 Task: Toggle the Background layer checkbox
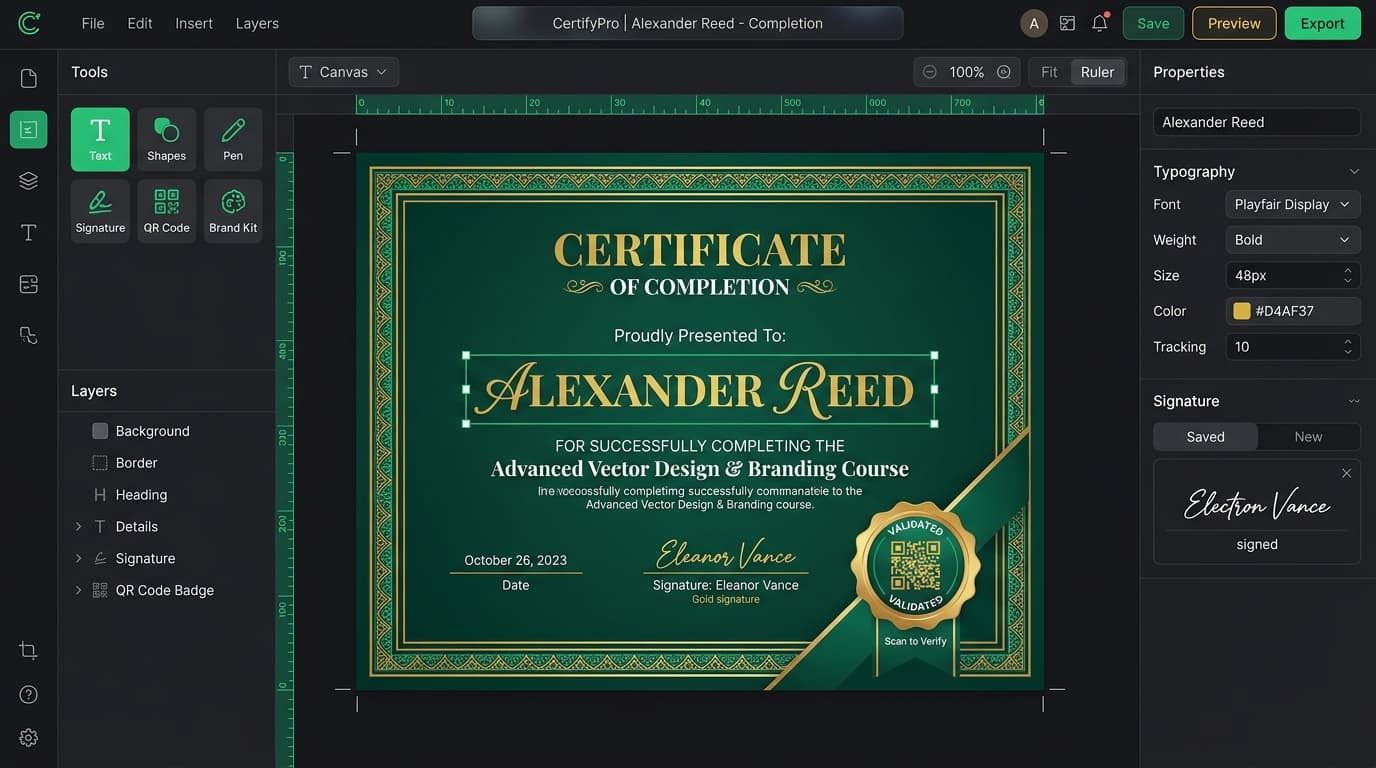[100, 431]
